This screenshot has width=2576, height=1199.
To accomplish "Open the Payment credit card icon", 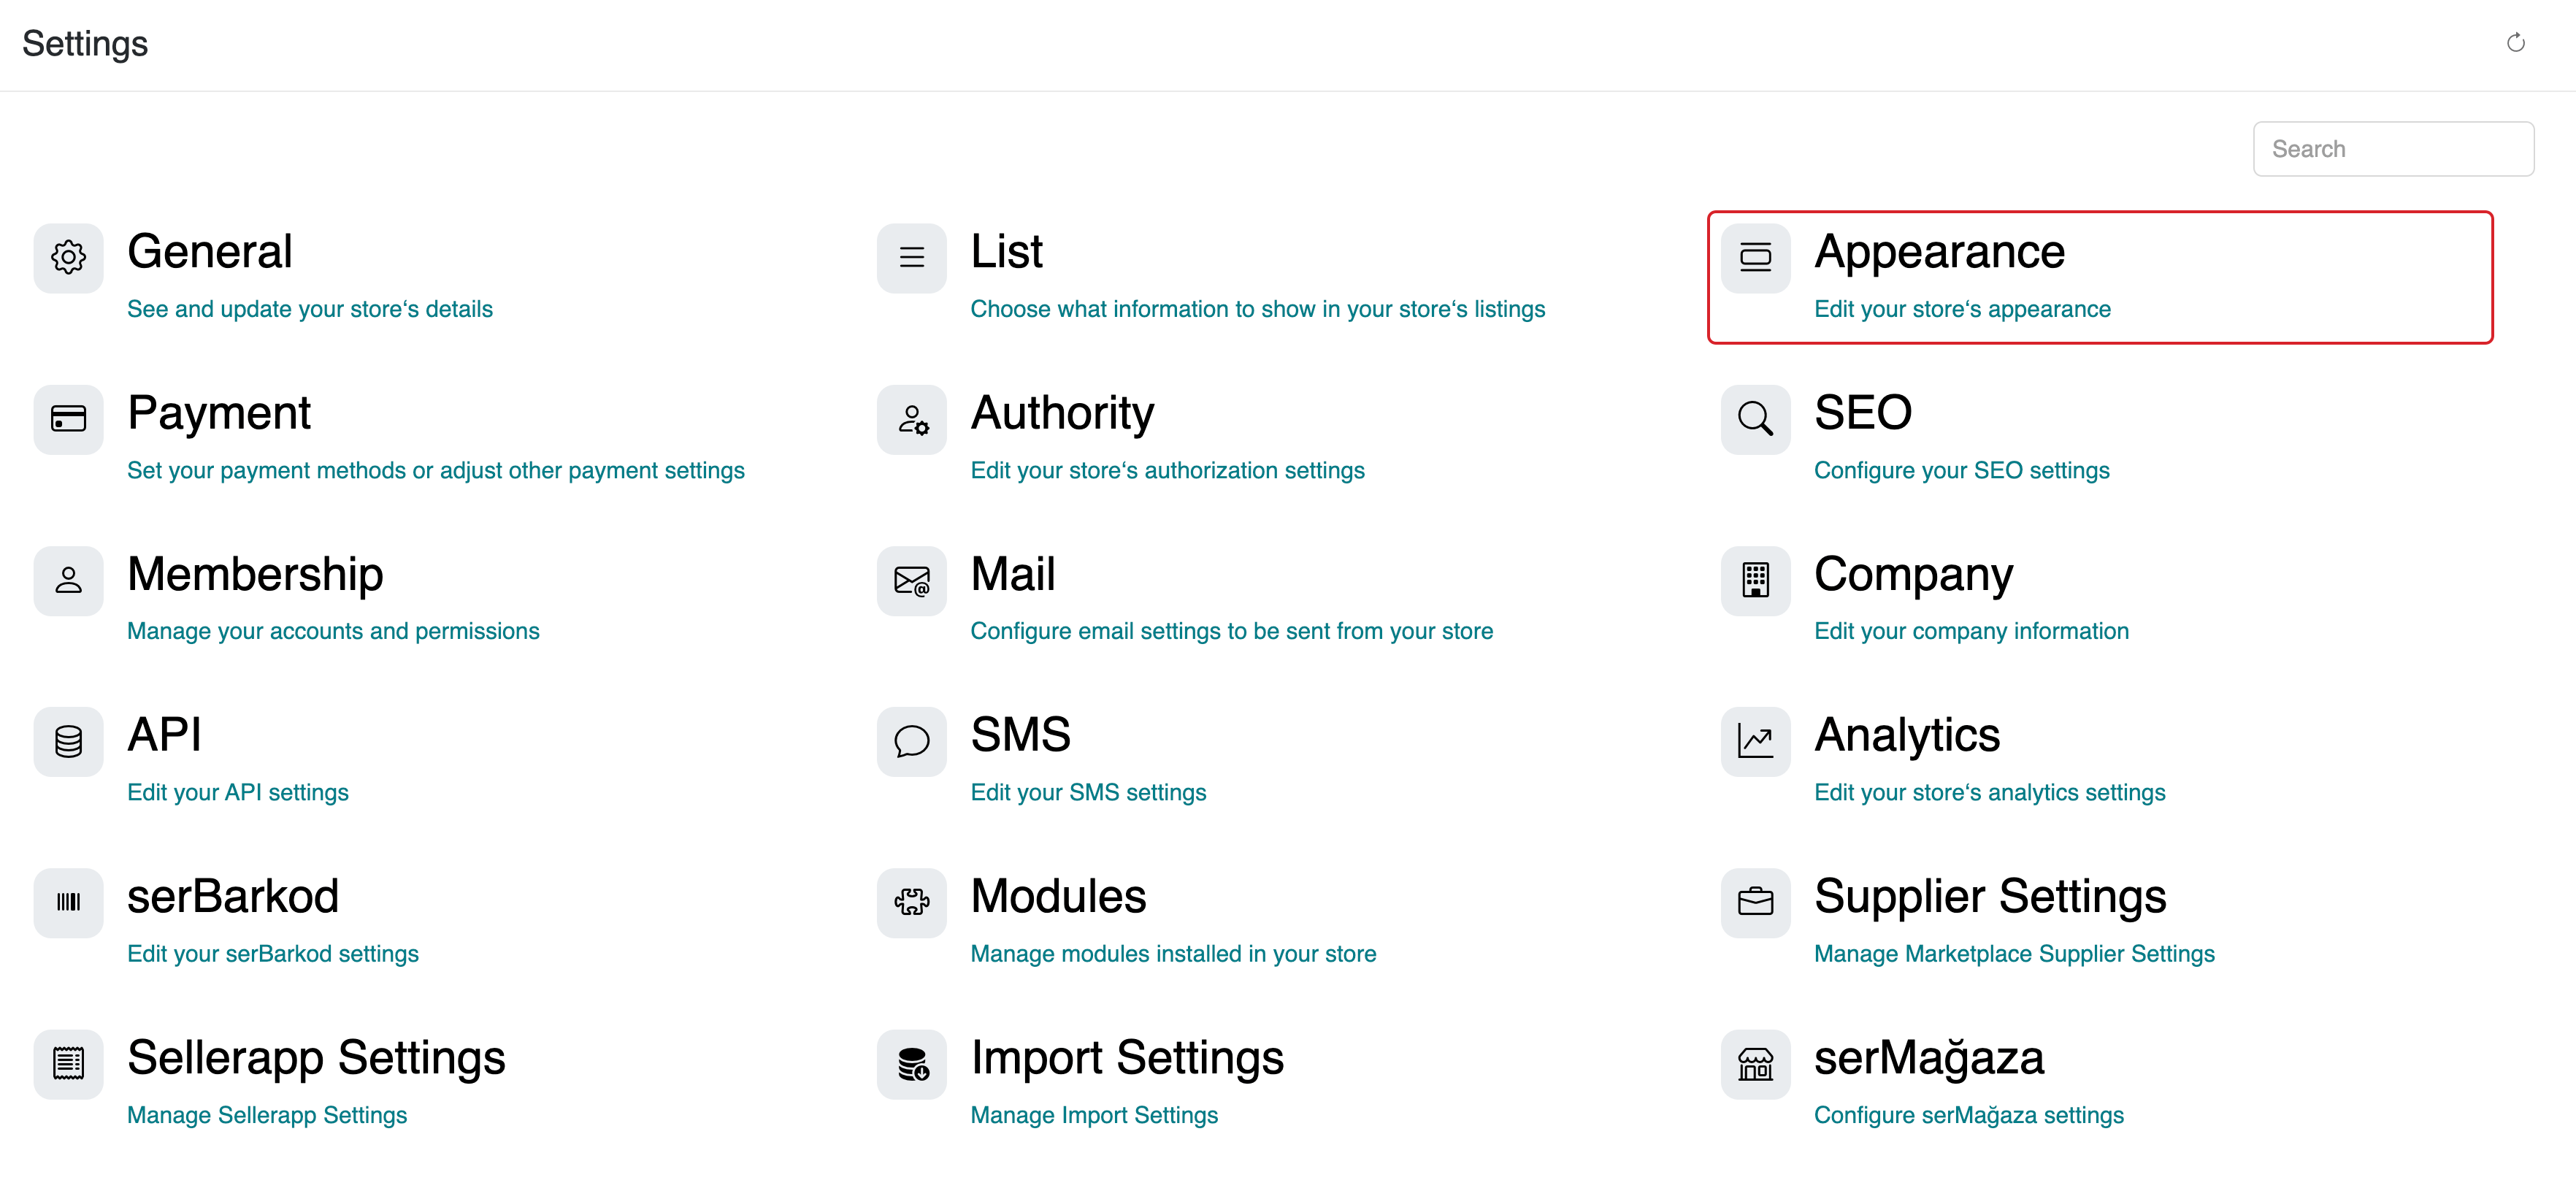I will [x=68, y=419].
